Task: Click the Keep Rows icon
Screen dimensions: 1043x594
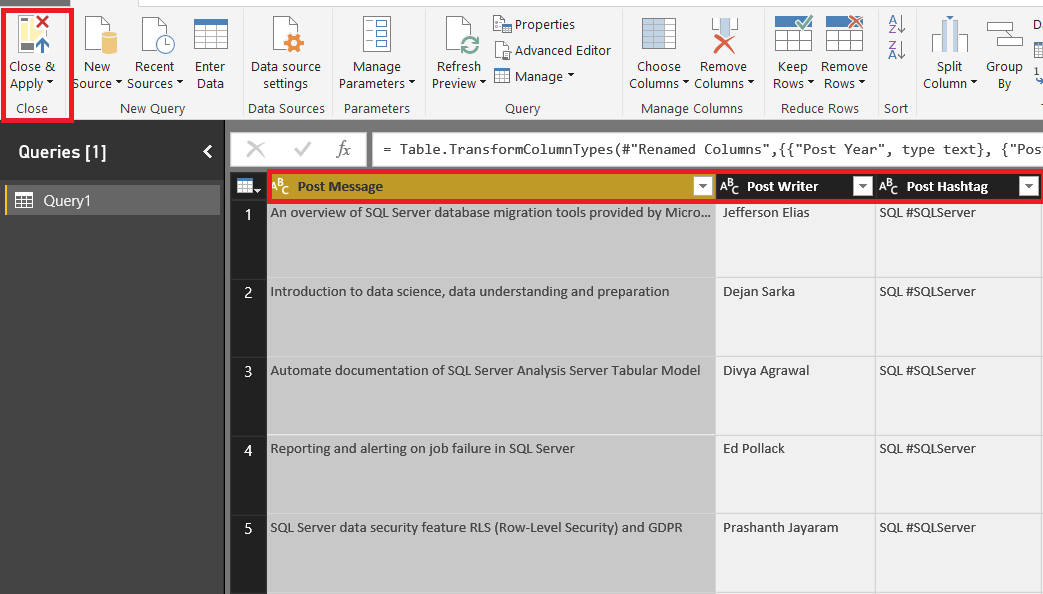Action: pyautogui.click(x=792, y=35)
